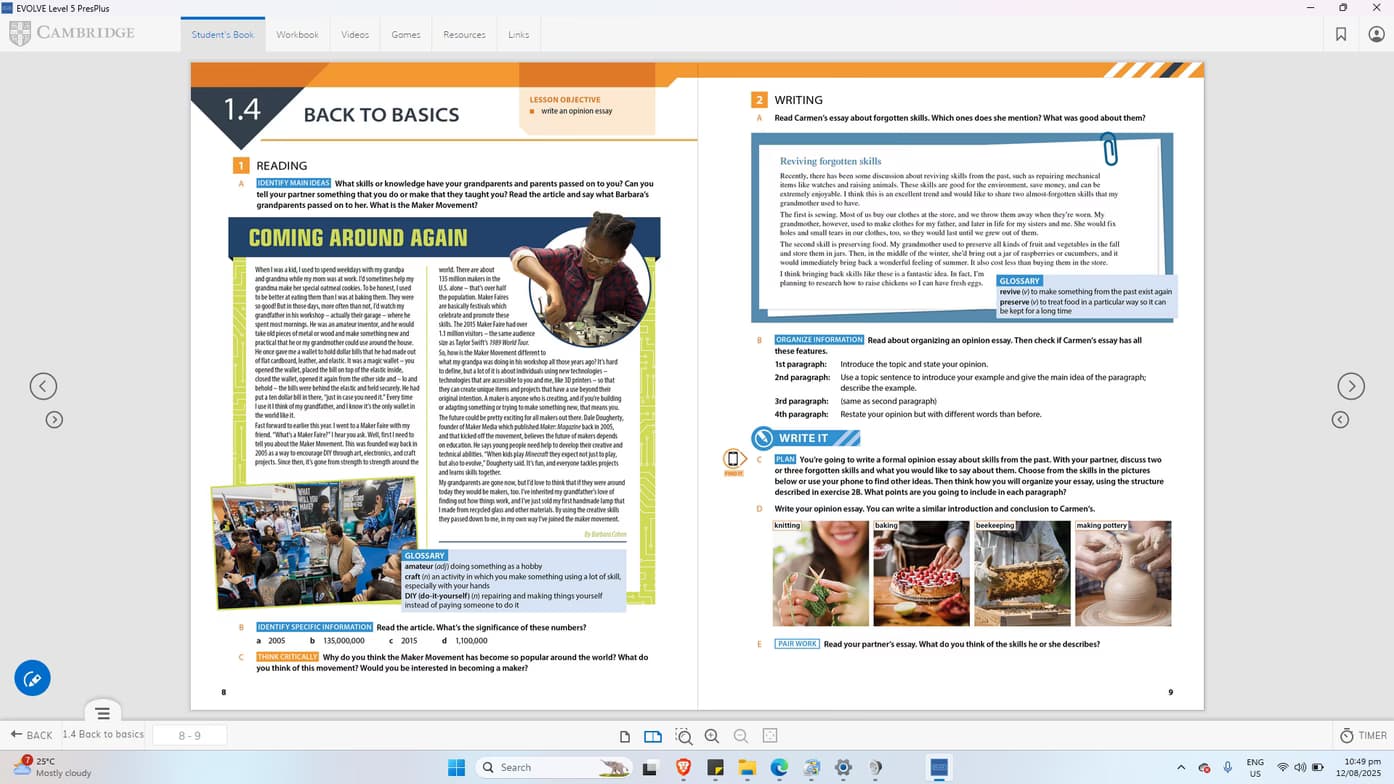
Task: Click the fit-to-screen view icon
Action: pyautogui.click(x=769, y=735)
